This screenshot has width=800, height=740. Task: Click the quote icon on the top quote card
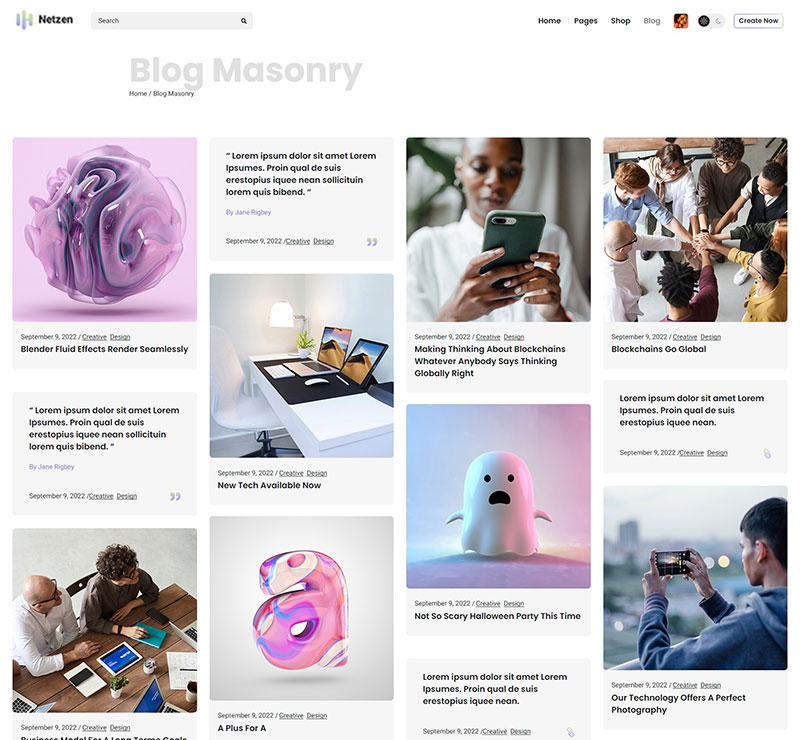(372, 241)
